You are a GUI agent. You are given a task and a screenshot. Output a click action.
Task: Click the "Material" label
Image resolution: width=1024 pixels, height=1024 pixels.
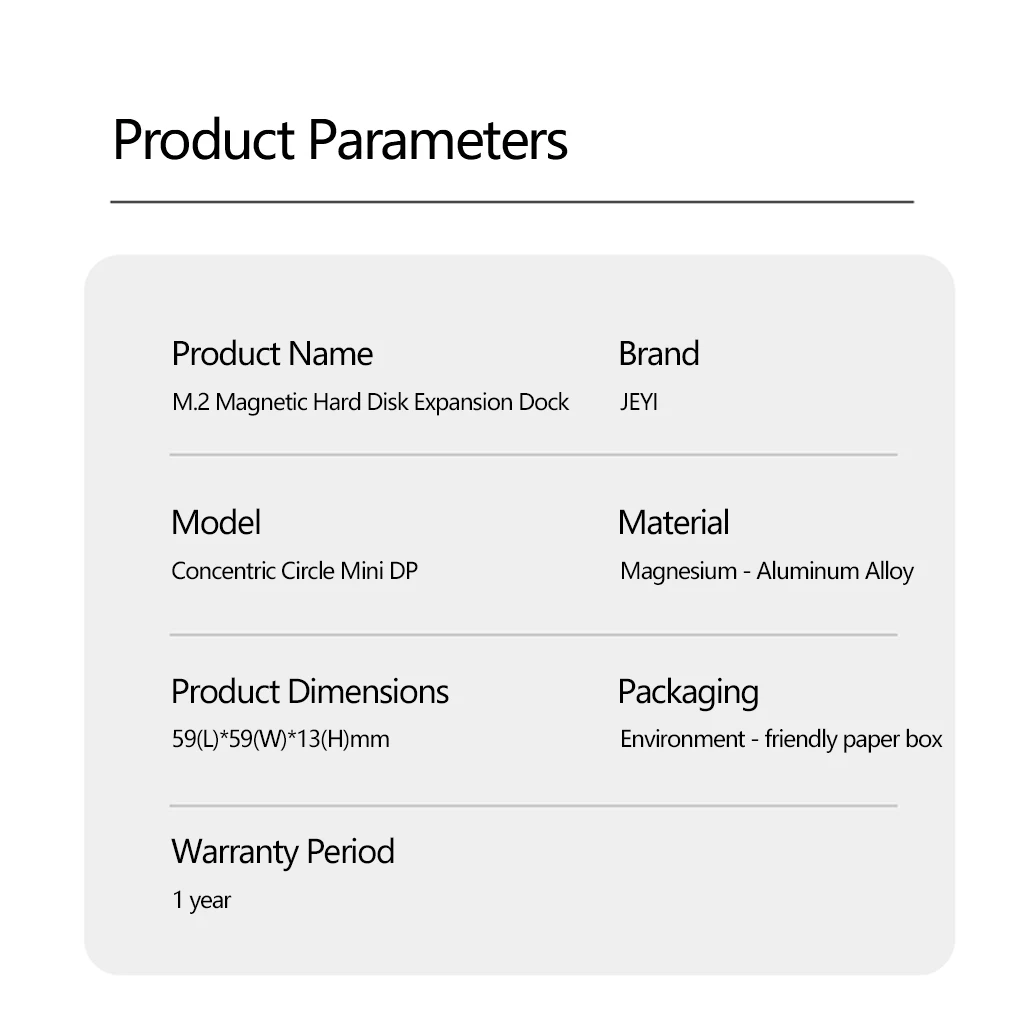coord(673,523)
